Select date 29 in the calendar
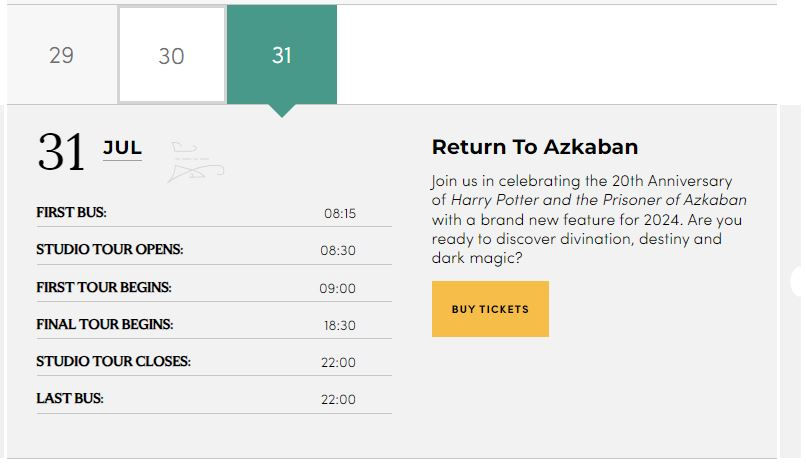 62,54
